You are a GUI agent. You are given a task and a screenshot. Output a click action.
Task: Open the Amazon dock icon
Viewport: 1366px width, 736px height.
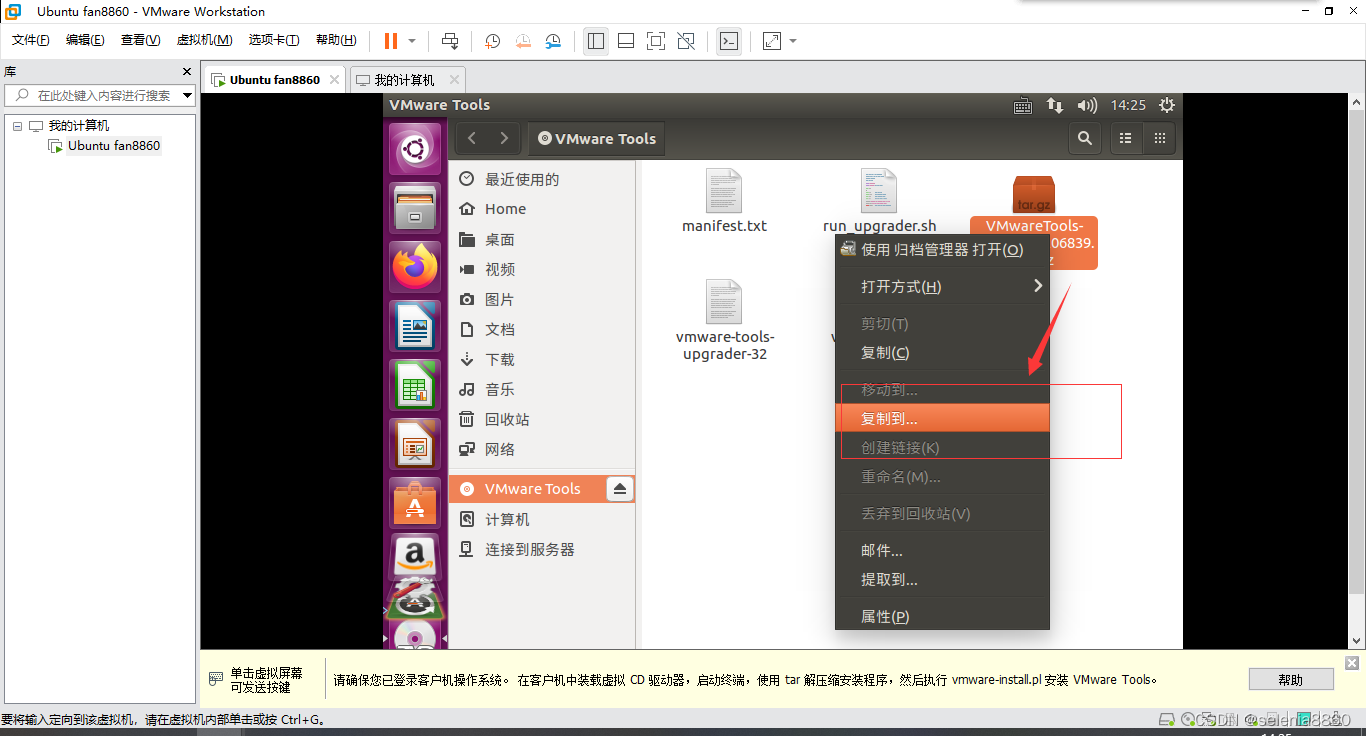415,556
